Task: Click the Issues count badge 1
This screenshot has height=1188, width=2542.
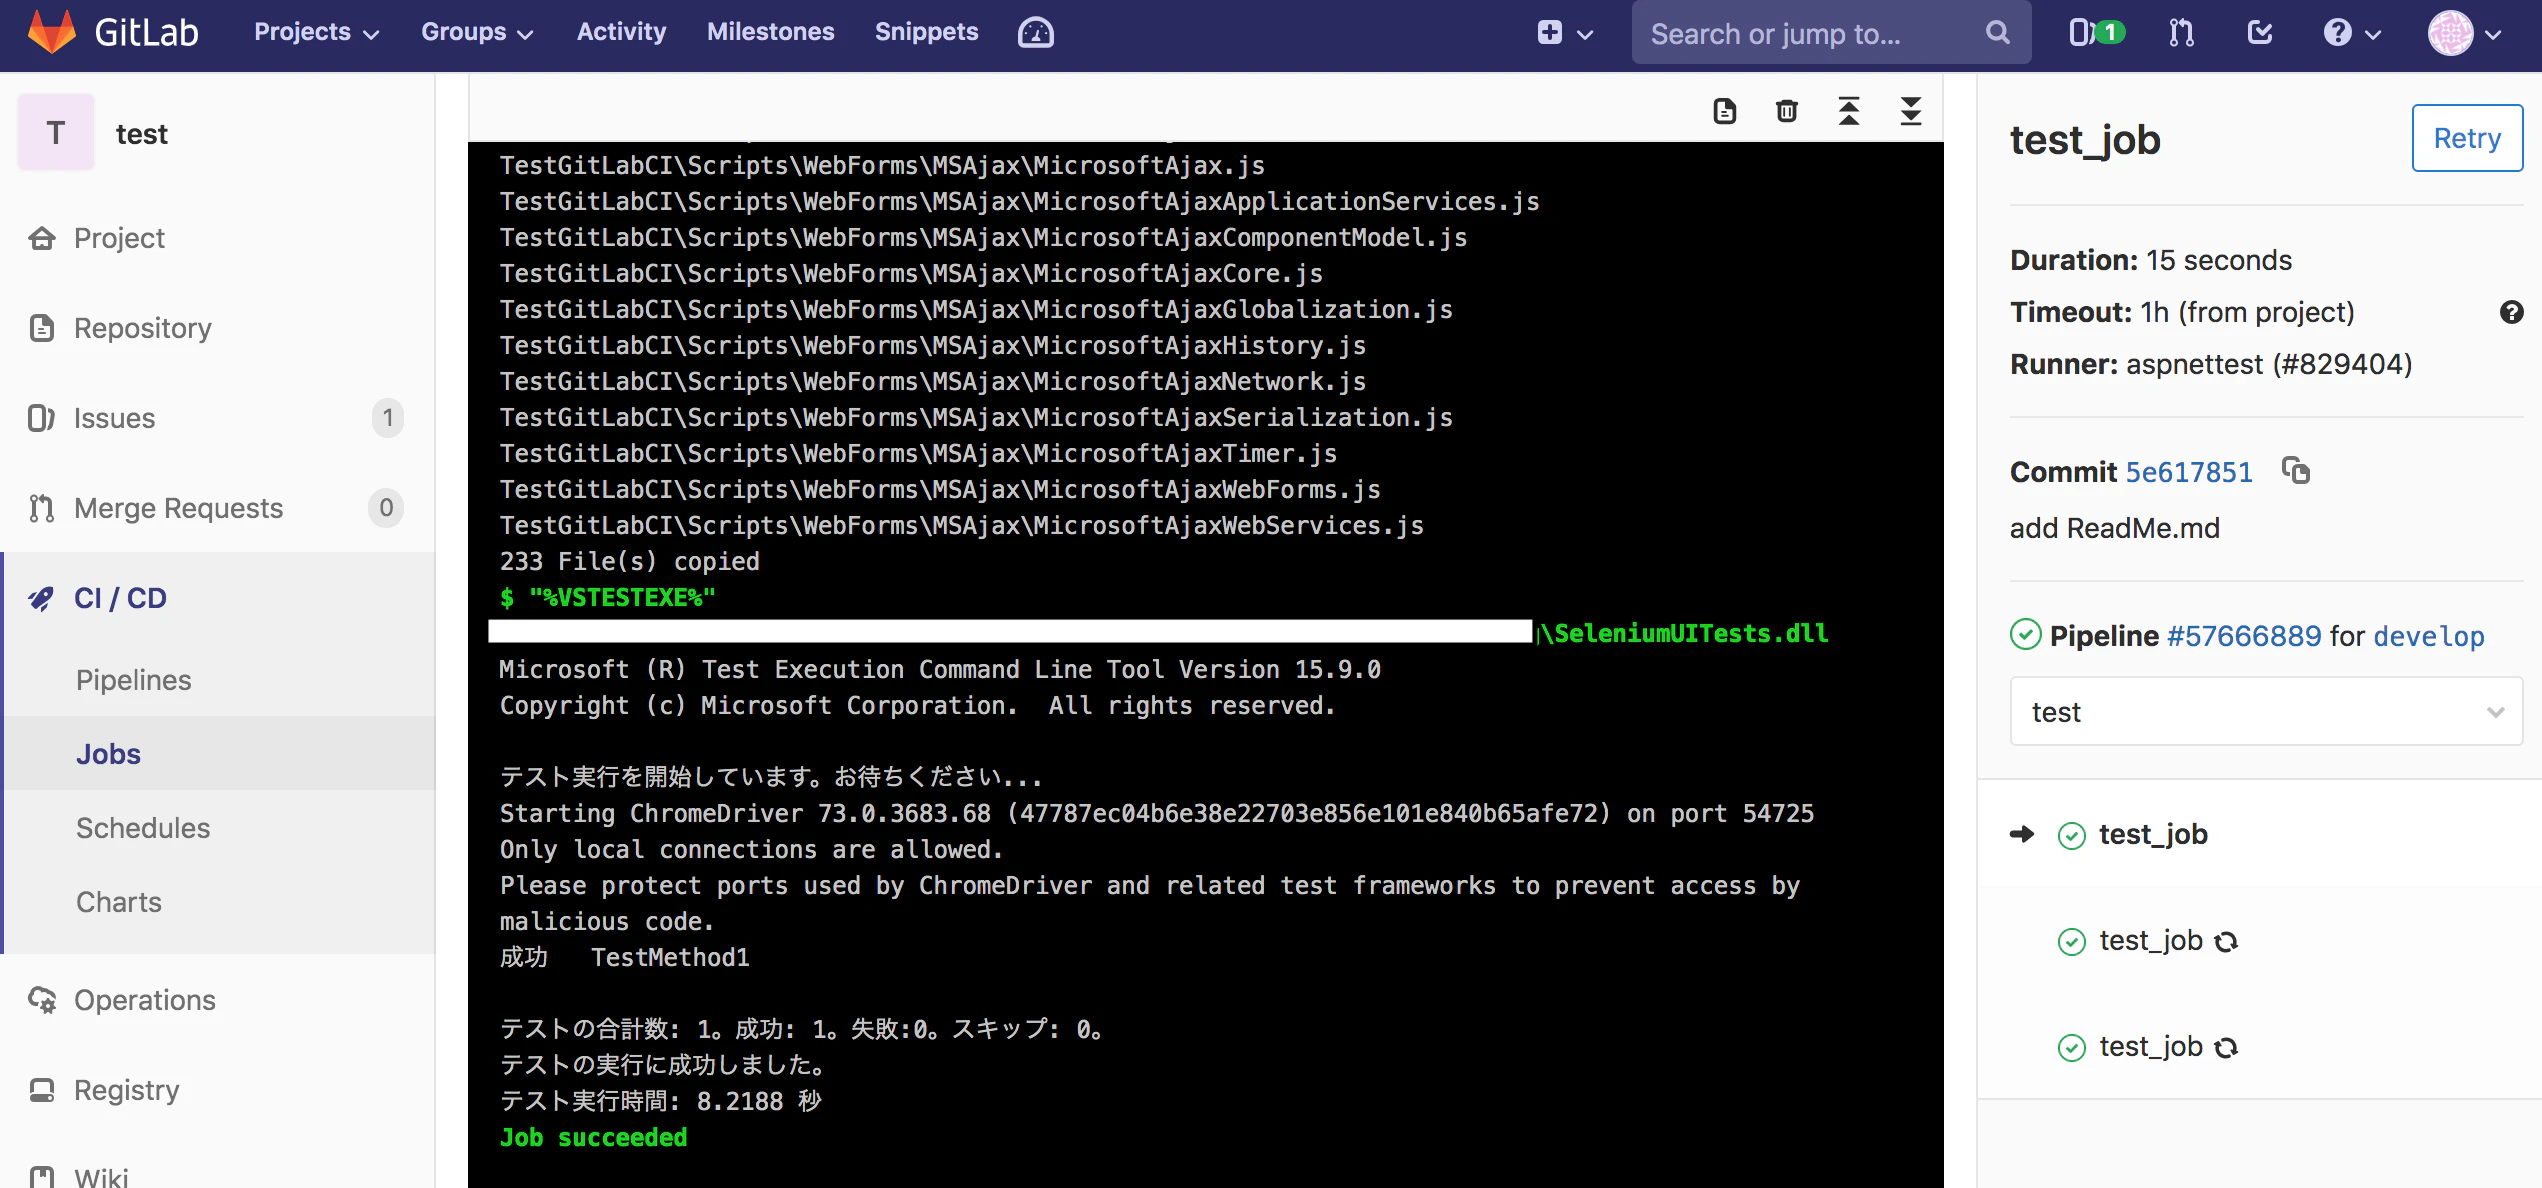Action: click(x=388, y=418)
